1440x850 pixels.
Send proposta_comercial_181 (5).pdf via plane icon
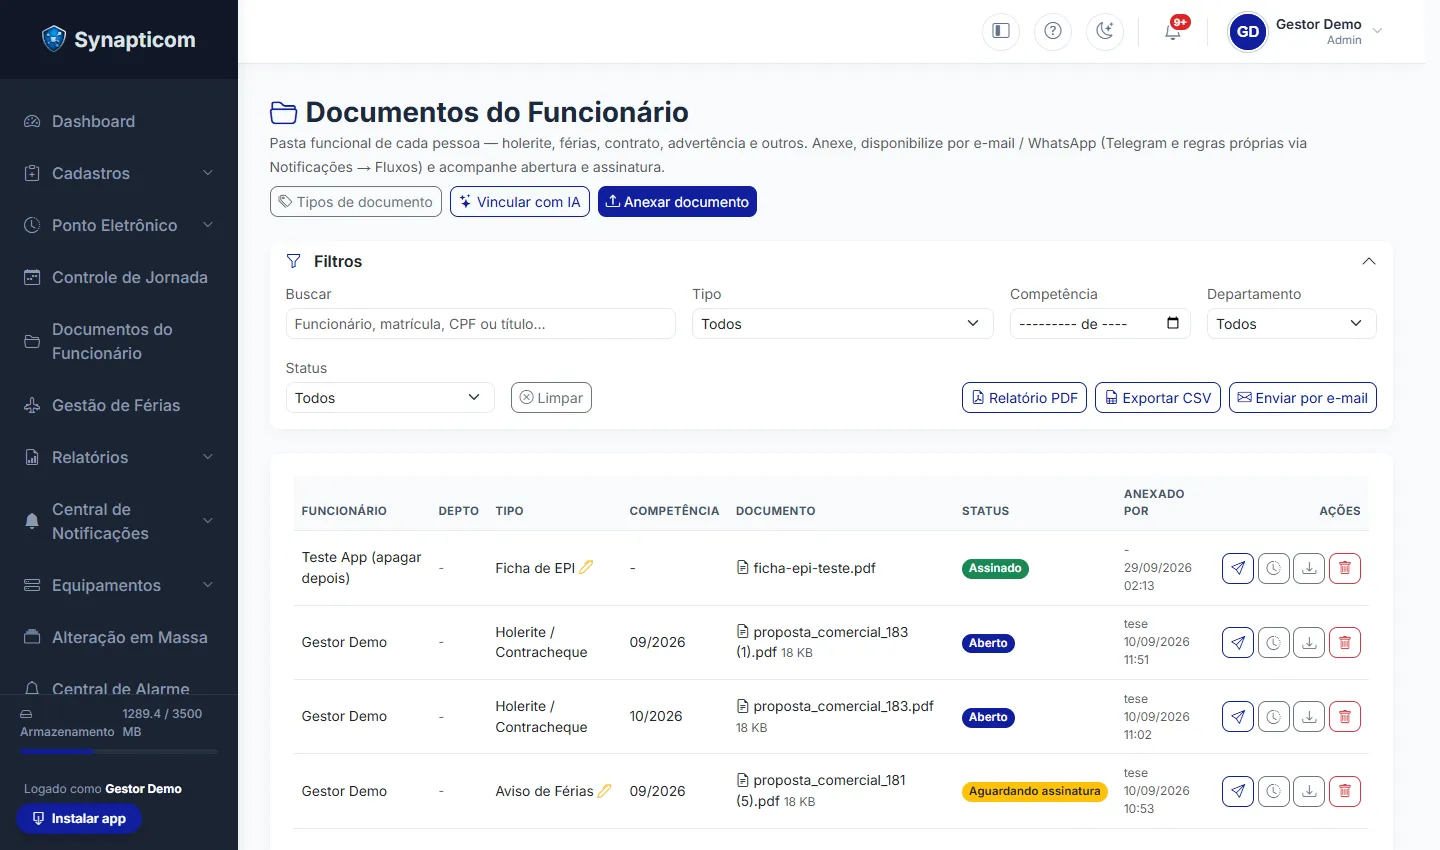point(1238,791)
